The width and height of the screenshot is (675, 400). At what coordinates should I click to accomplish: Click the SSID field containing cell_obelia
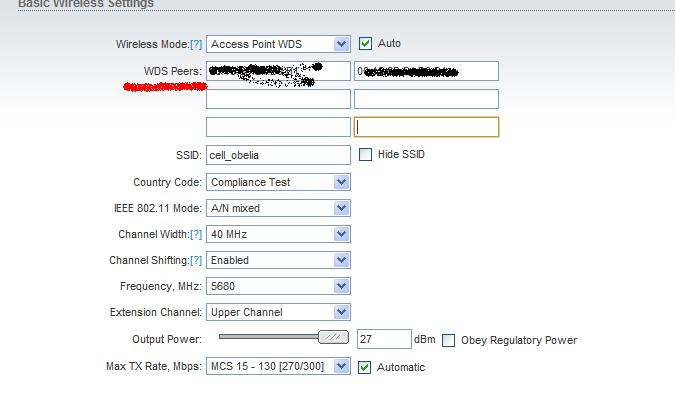tap(278, 155)
